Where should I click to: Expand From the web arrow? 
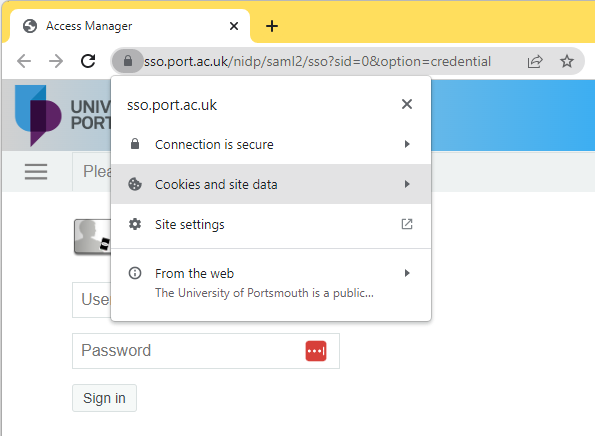[407, 273]
